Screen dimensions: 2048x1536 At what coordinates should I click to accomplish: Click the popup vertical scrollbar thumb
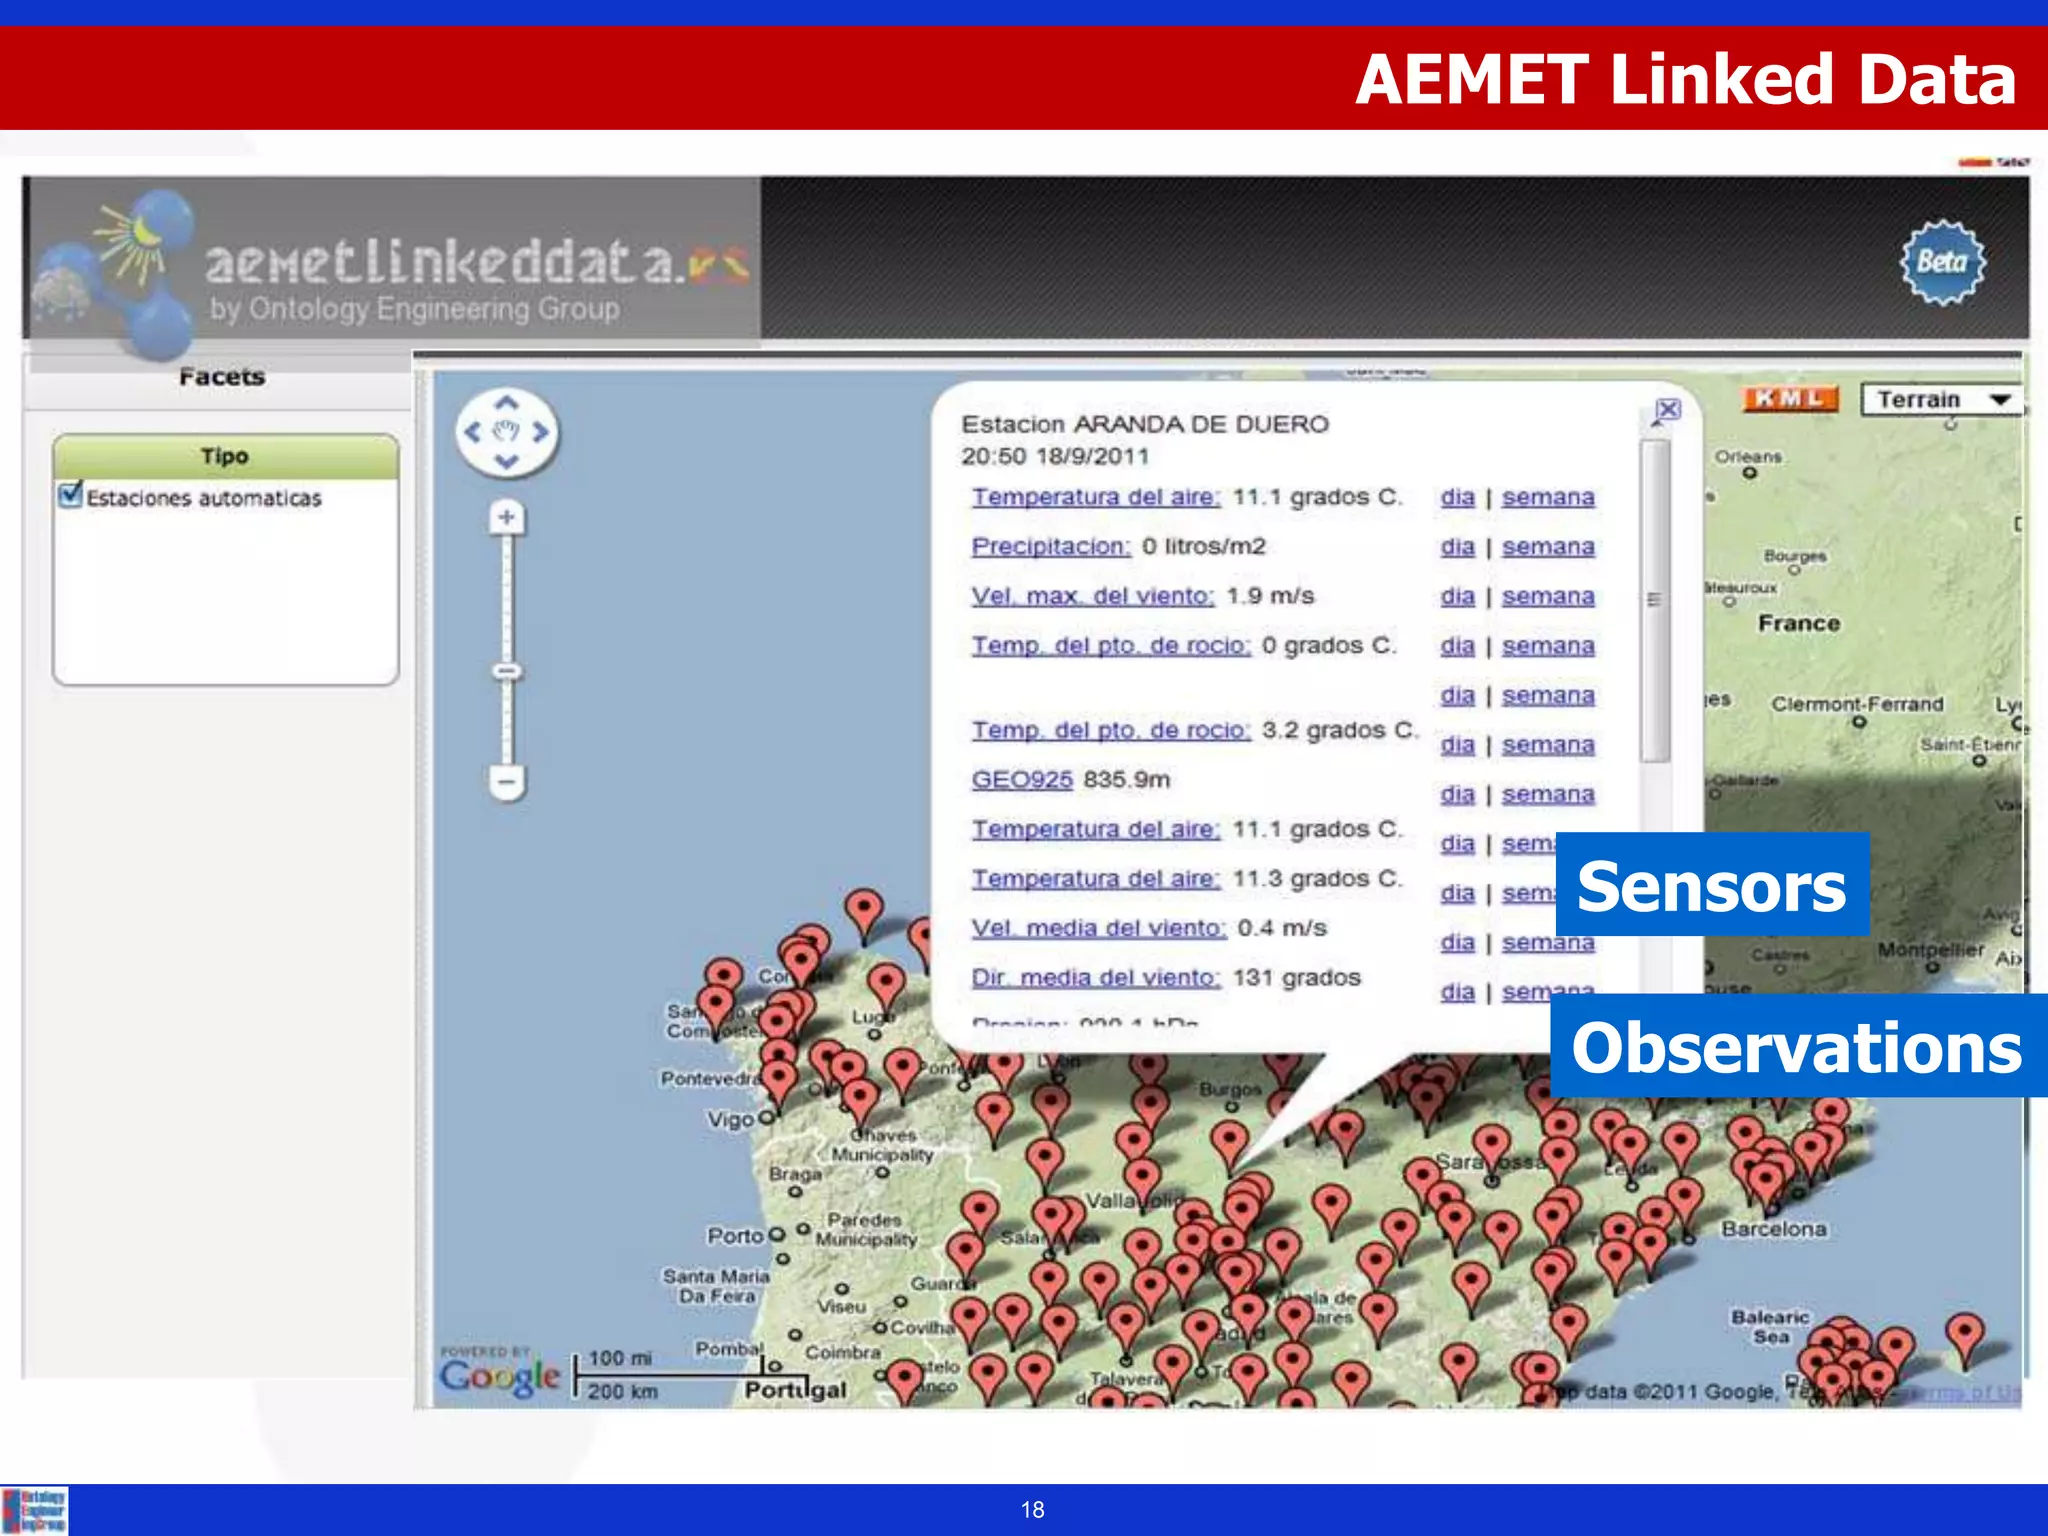1655,600
